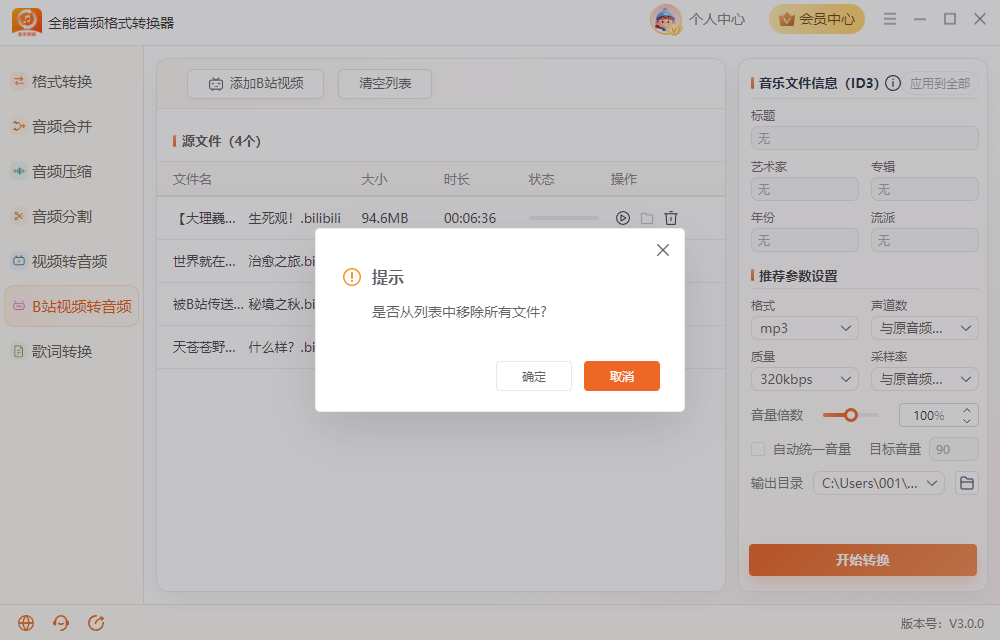Viewport: 1000px width, 640px height.
Task: Enable the 自动统一音量 checkbox
Action: click(x=758, y=449)
